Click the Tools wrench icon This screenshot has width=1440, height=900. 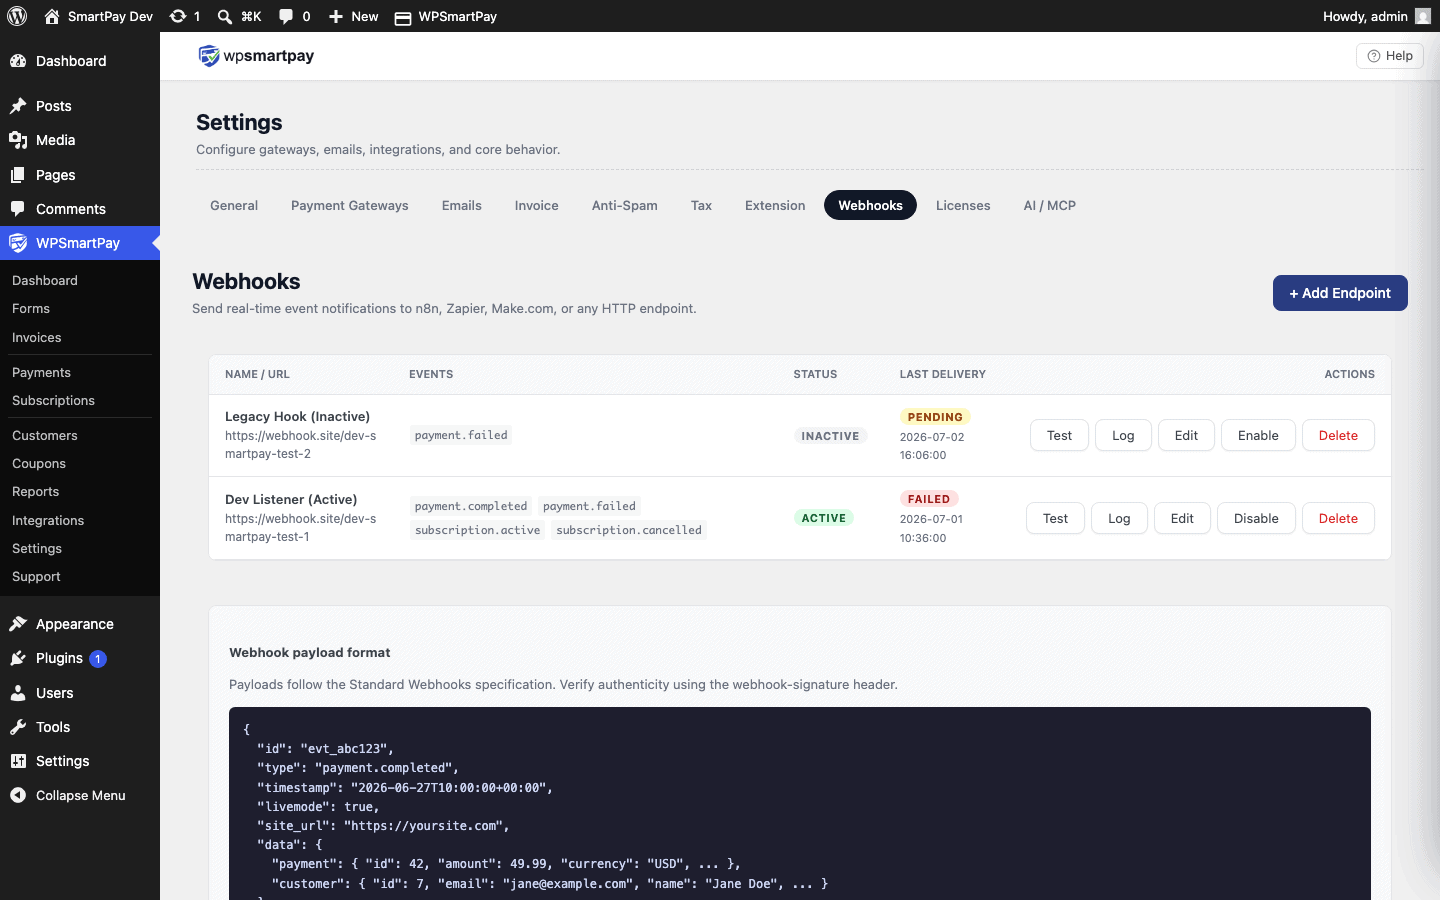(x=18, y=727)
